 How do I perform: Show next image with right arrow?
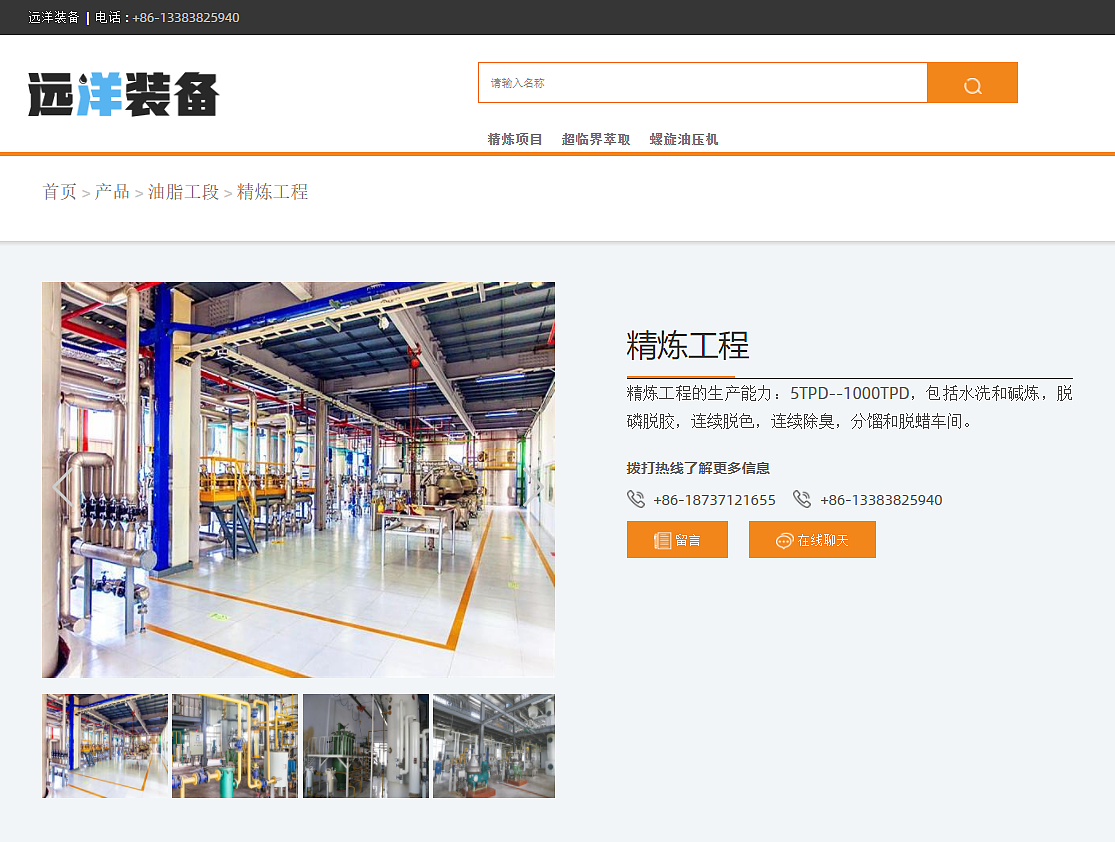535,487
